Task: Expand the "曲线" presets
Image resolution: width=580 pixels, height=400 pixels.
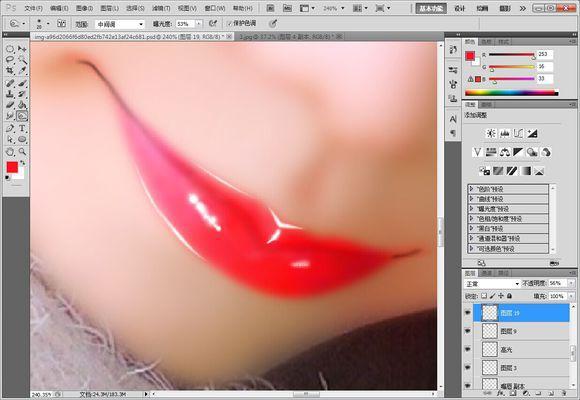Action: point(471,199)
